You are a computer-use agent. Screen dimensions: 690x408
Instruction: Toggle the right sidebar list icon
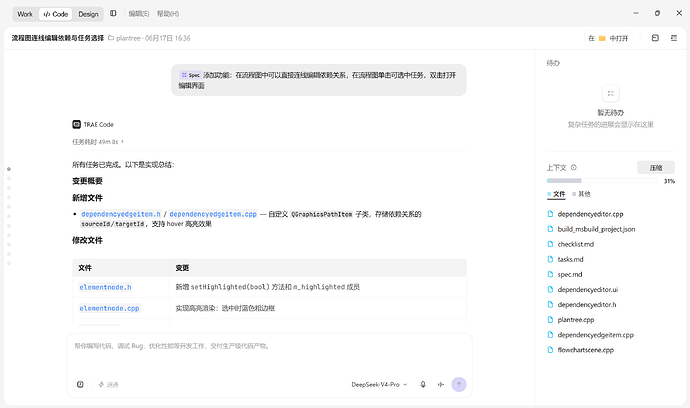point(674,38)
